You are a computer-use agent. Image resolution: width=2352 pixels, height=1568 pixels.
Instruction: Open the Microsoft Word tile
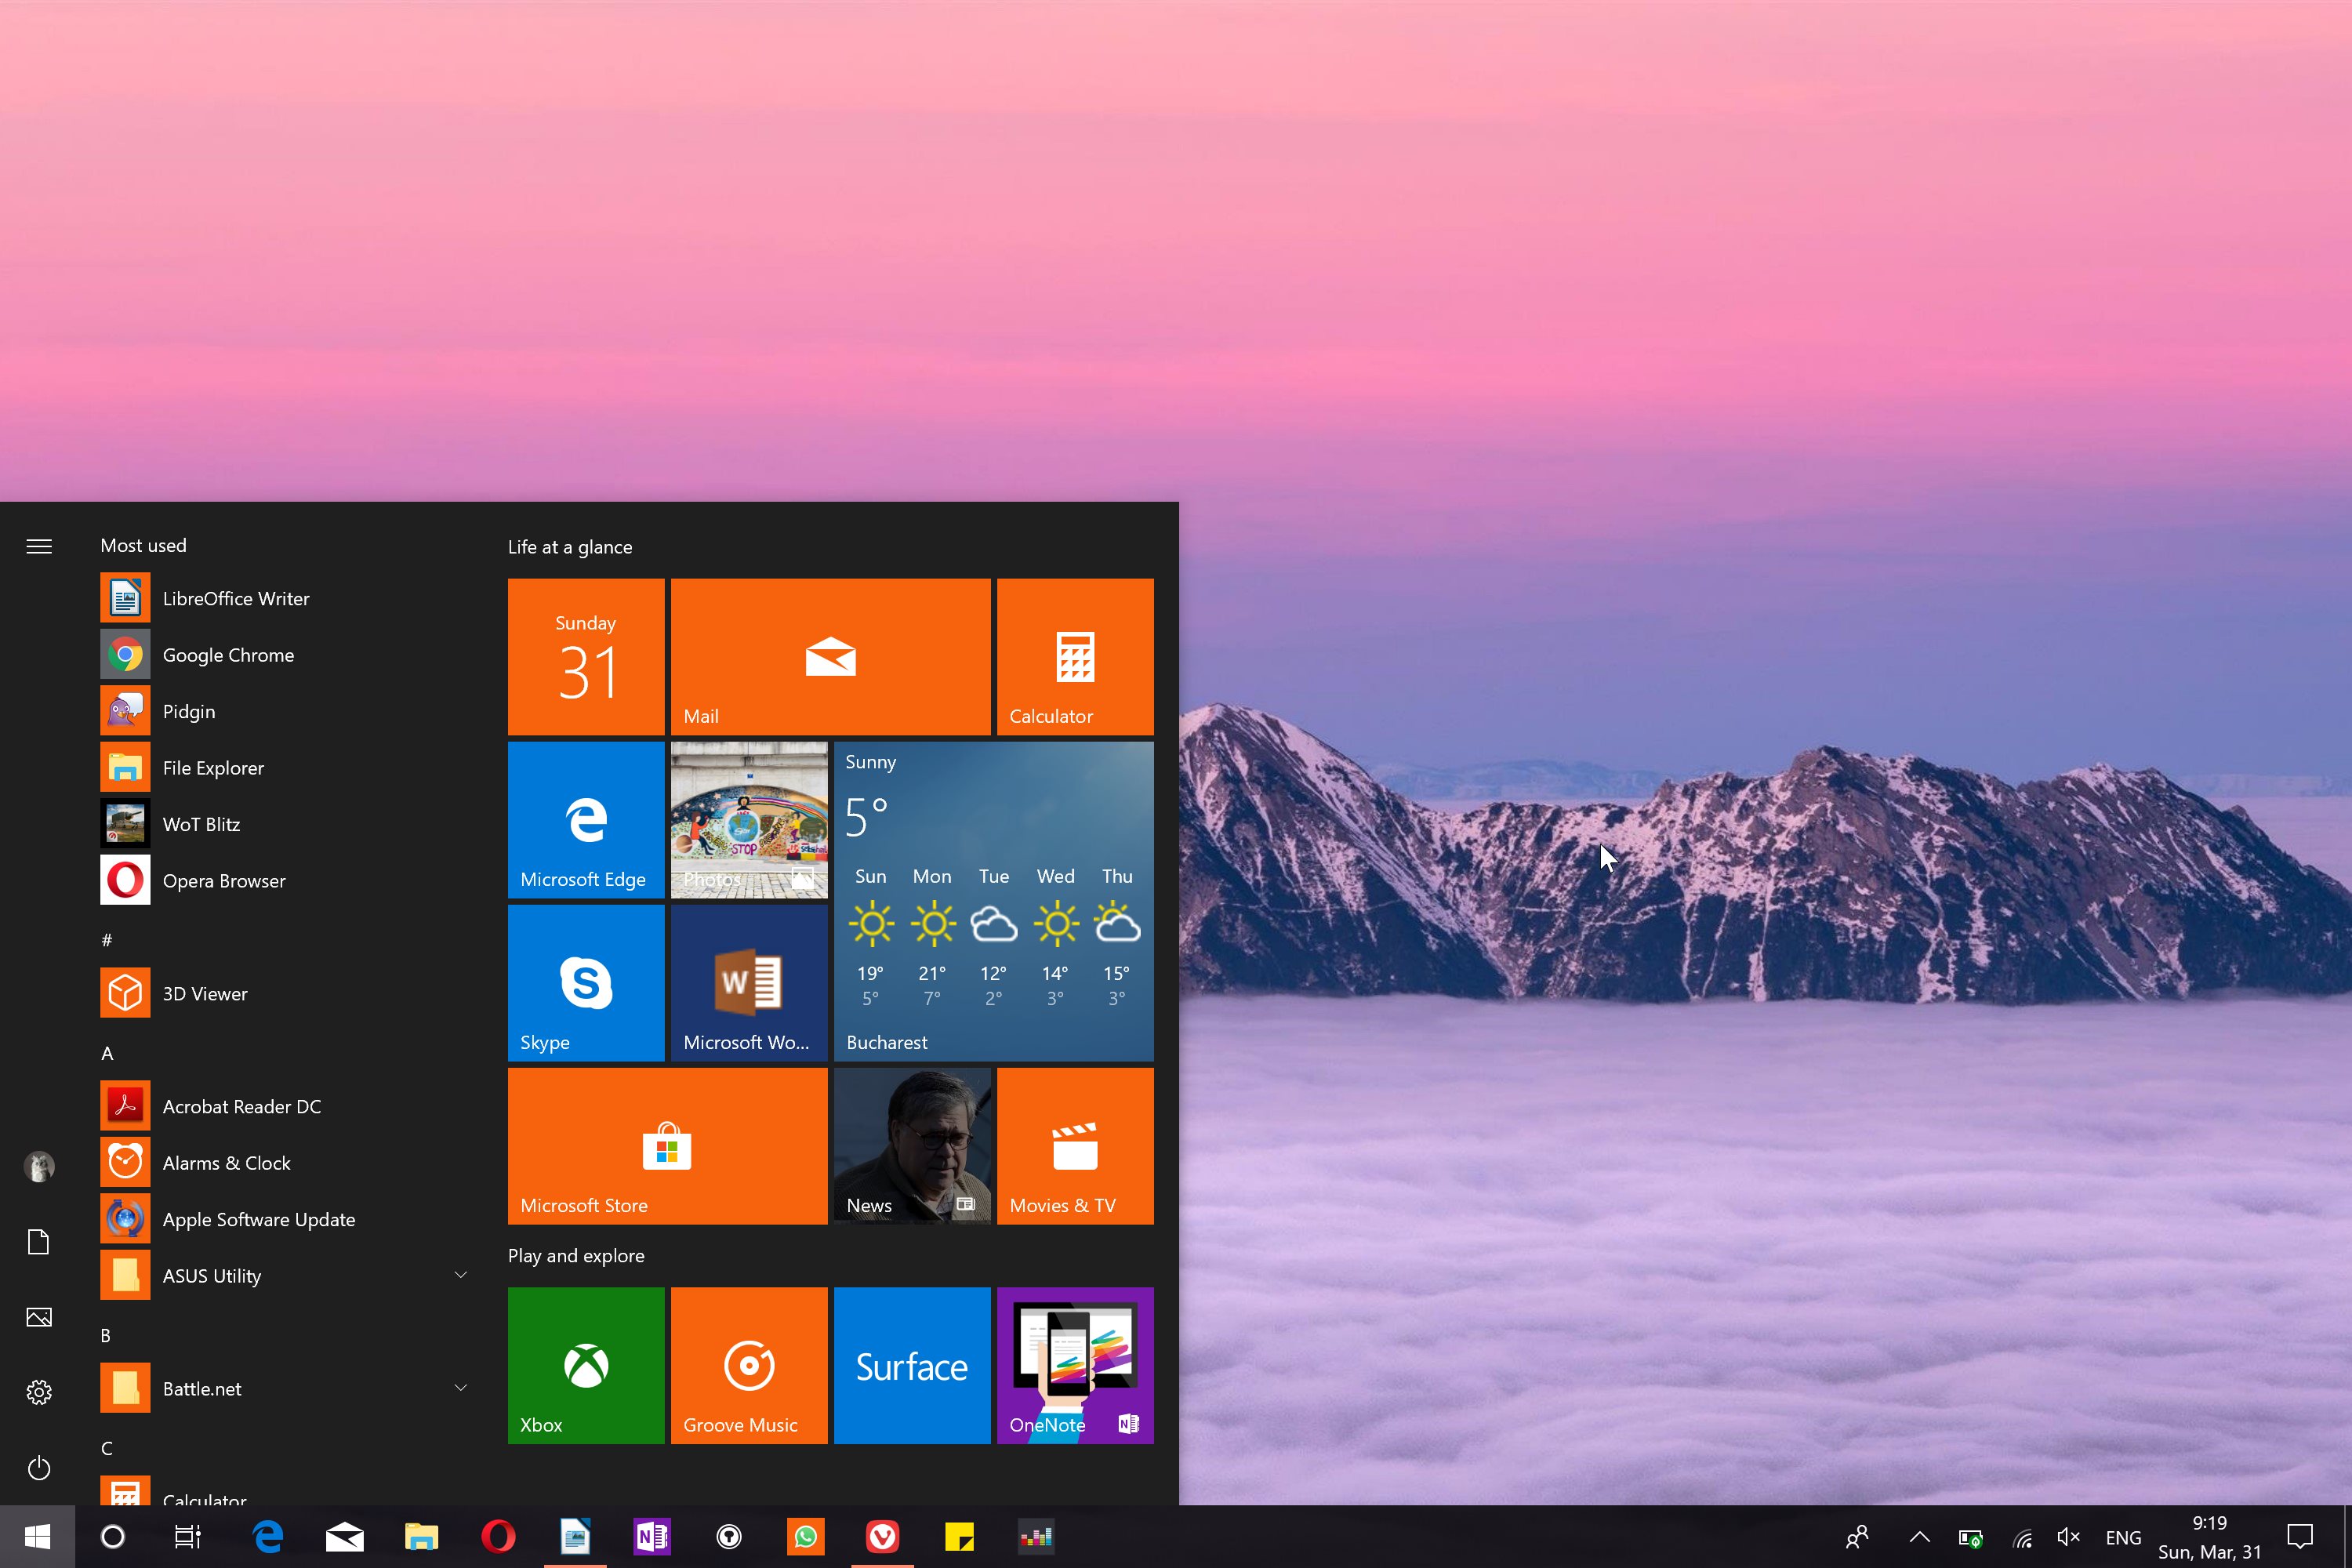(x=749, y=983)
